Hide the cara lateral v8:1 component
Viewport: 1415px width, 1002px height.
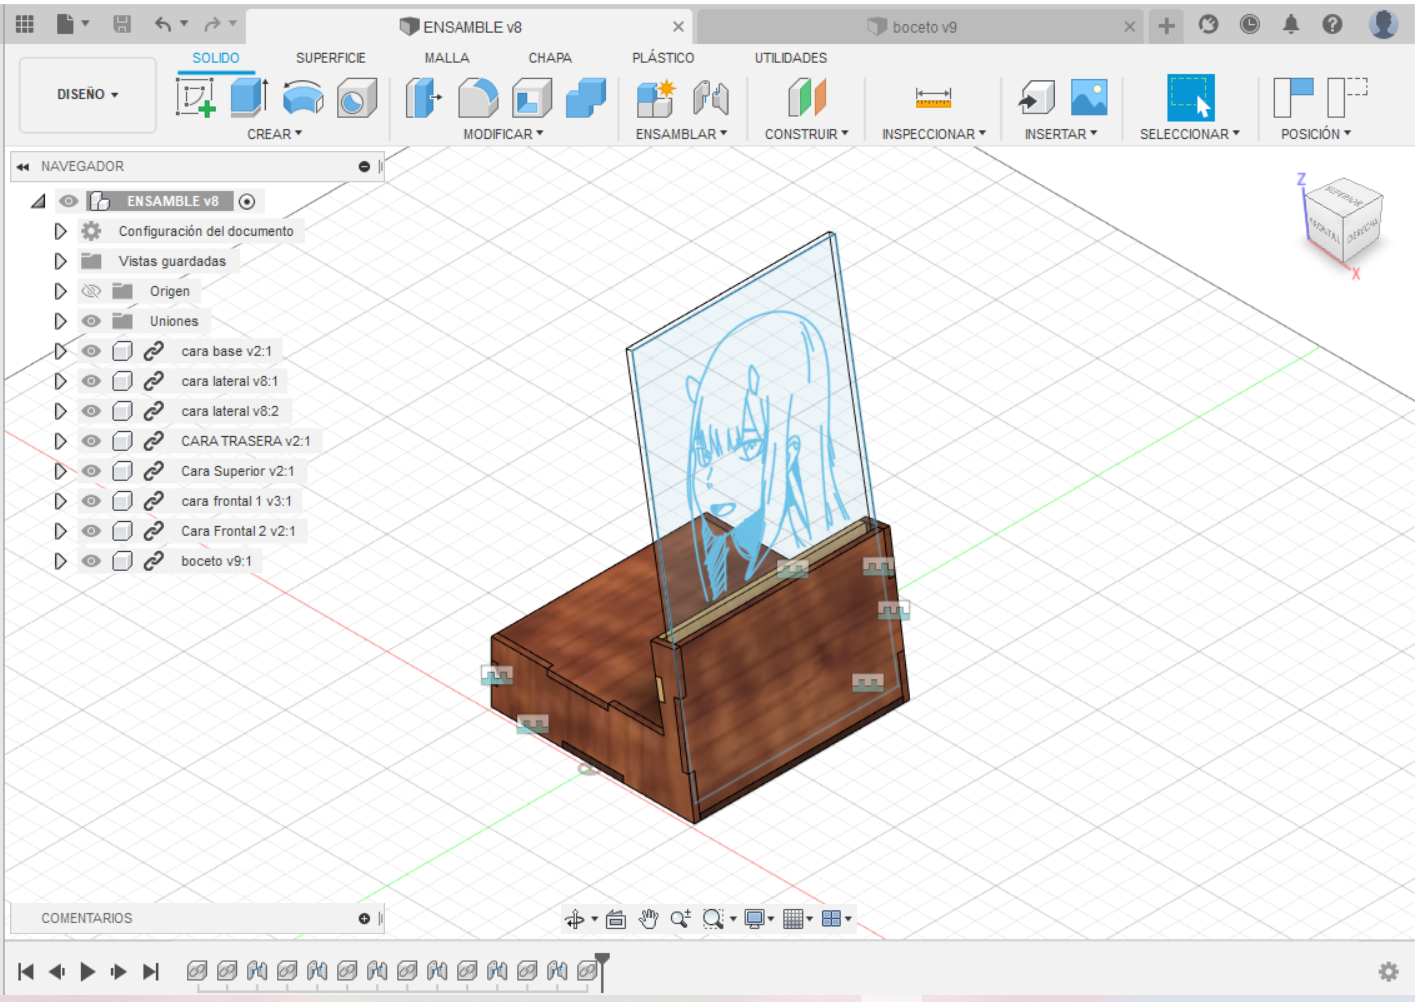click(91, 381)
